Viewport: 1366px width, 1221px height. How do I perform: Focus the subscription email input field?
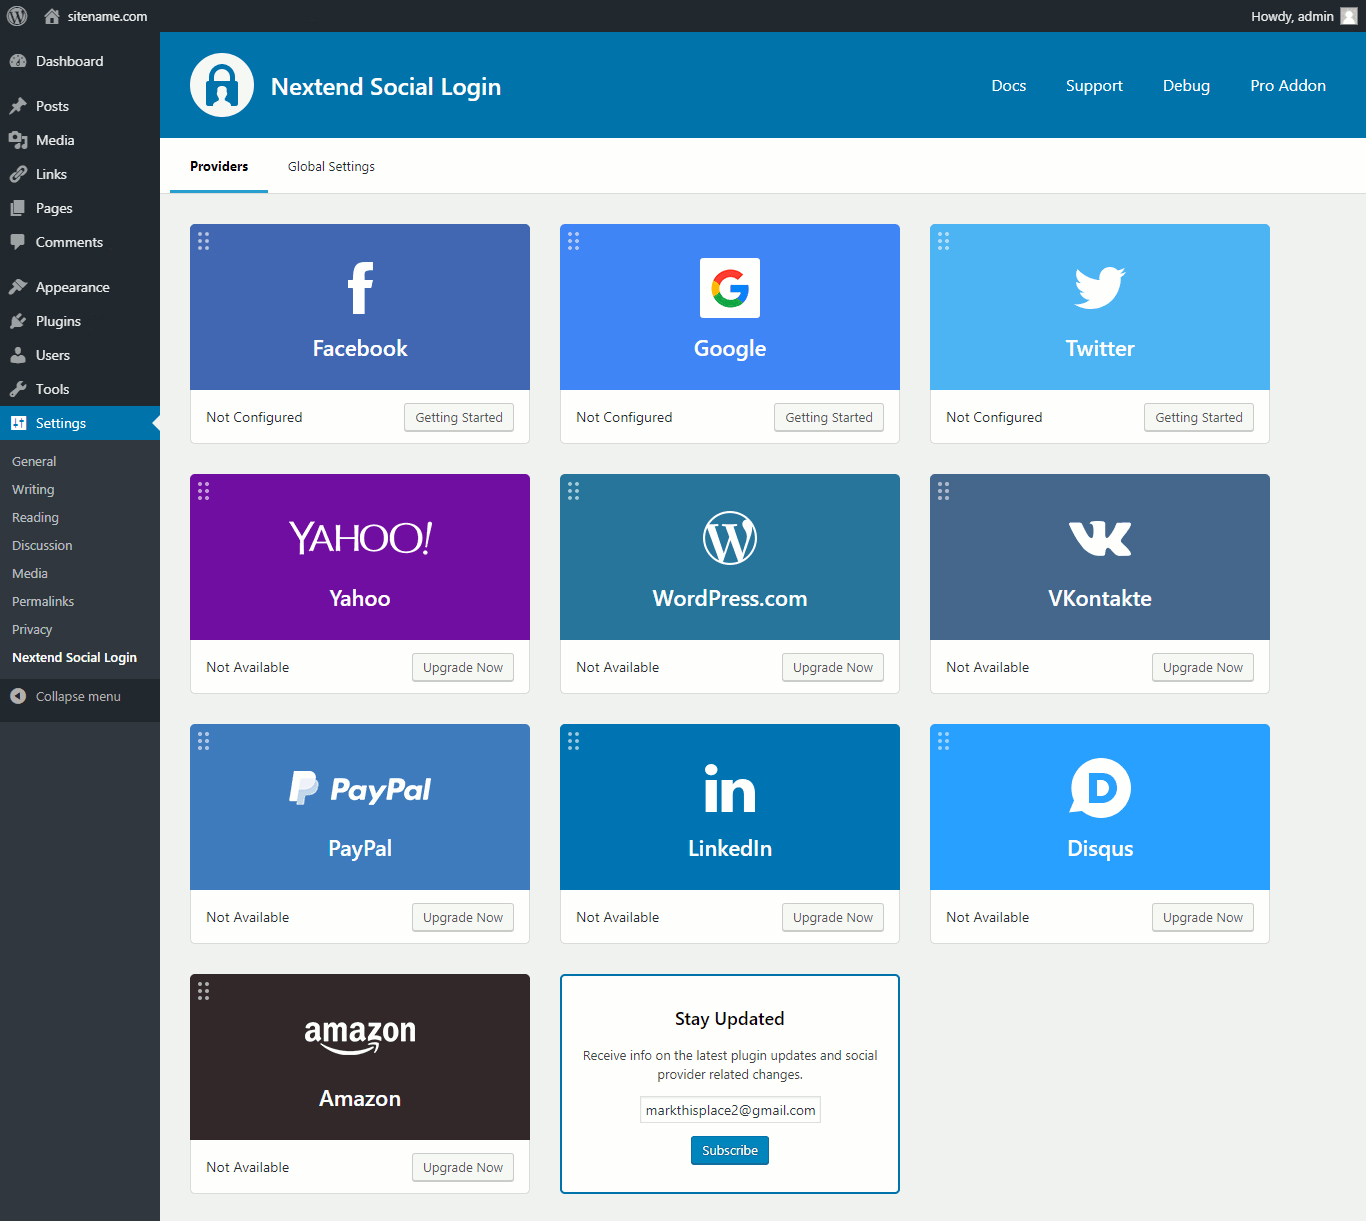tap(730, 1110)
